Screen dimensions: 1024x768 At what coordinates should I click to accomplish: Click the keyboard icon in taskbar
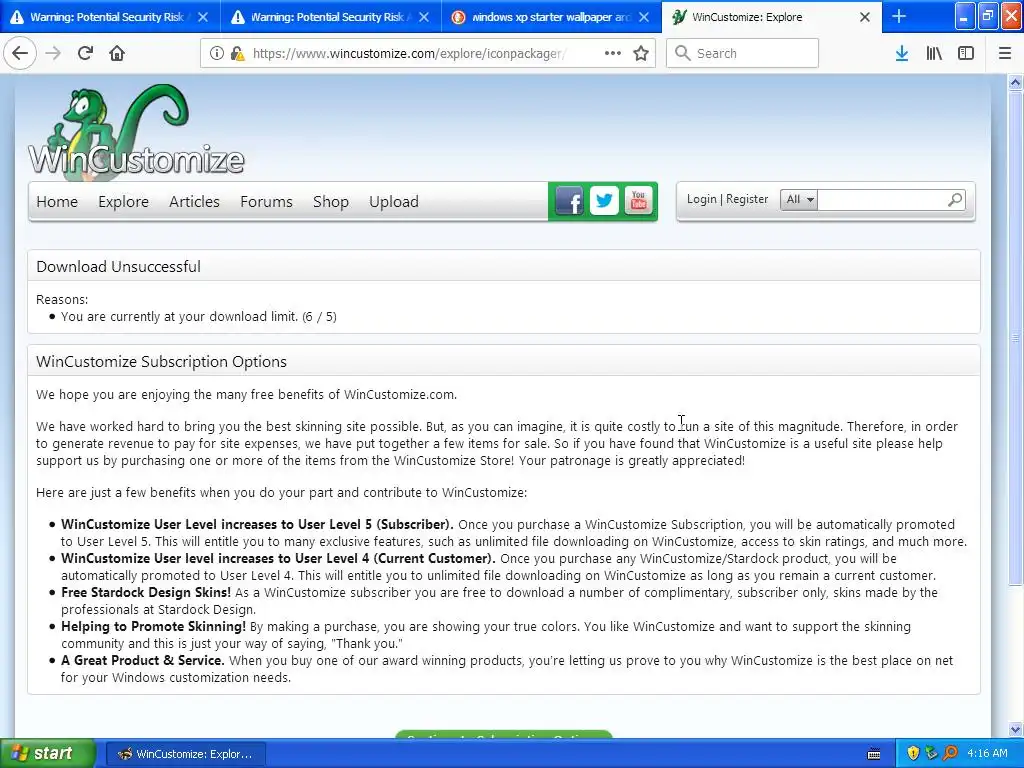pos(874,754)
